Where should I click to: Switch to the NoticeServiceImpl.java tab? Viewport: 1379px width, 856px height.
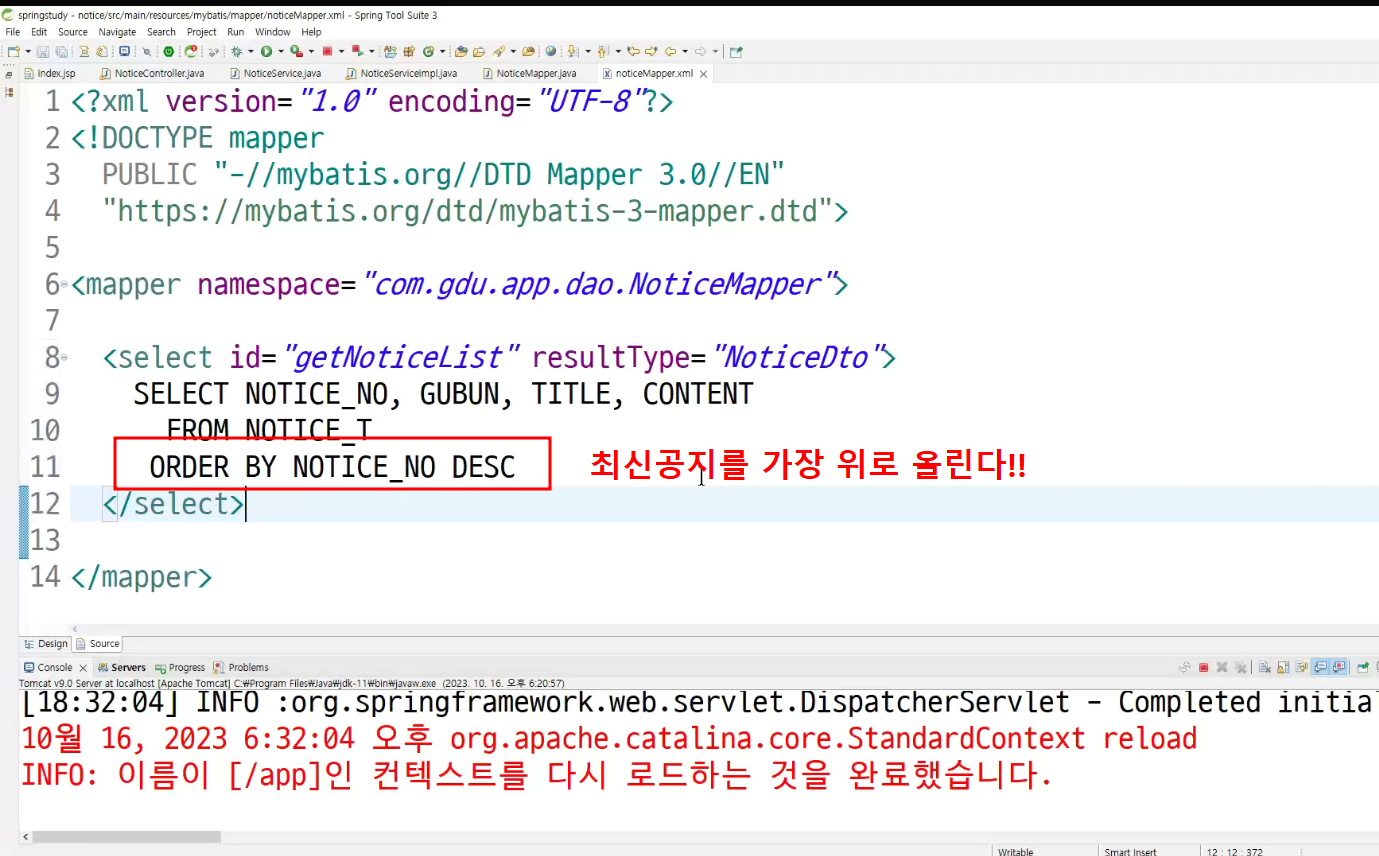[401, 74]
